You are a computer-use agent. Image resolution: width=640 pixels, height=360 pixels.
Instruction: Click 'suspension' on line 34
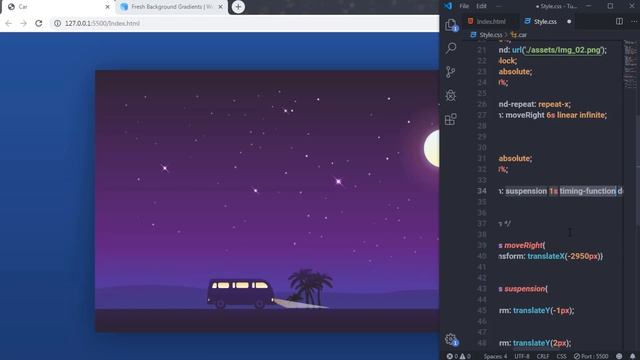pos(526,191)
